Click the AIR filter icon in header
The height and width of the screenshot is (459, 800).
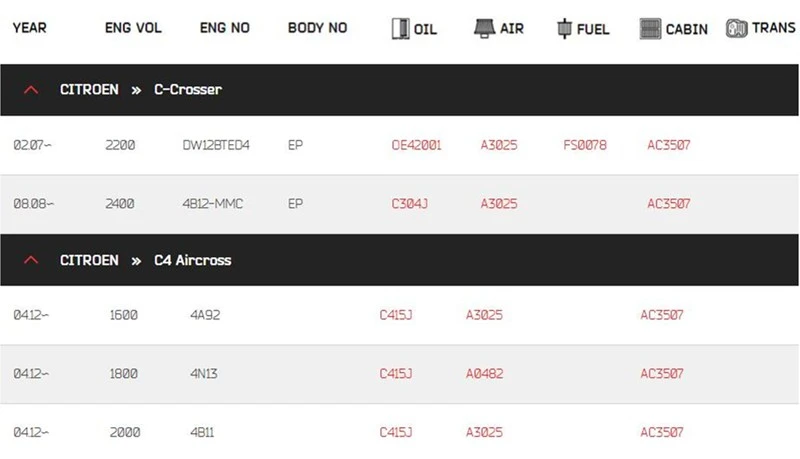click(x=484, y=29)
